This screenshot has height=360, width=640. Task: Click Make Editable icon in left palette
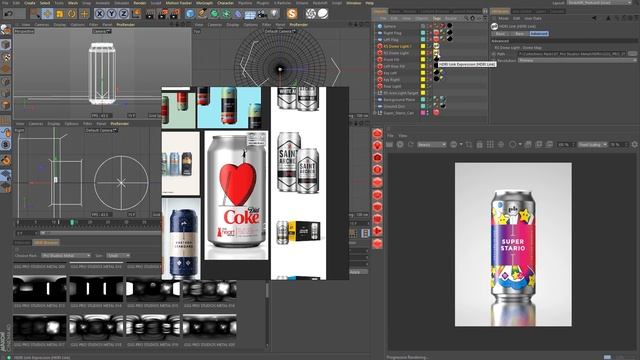(x=5, y=29)
